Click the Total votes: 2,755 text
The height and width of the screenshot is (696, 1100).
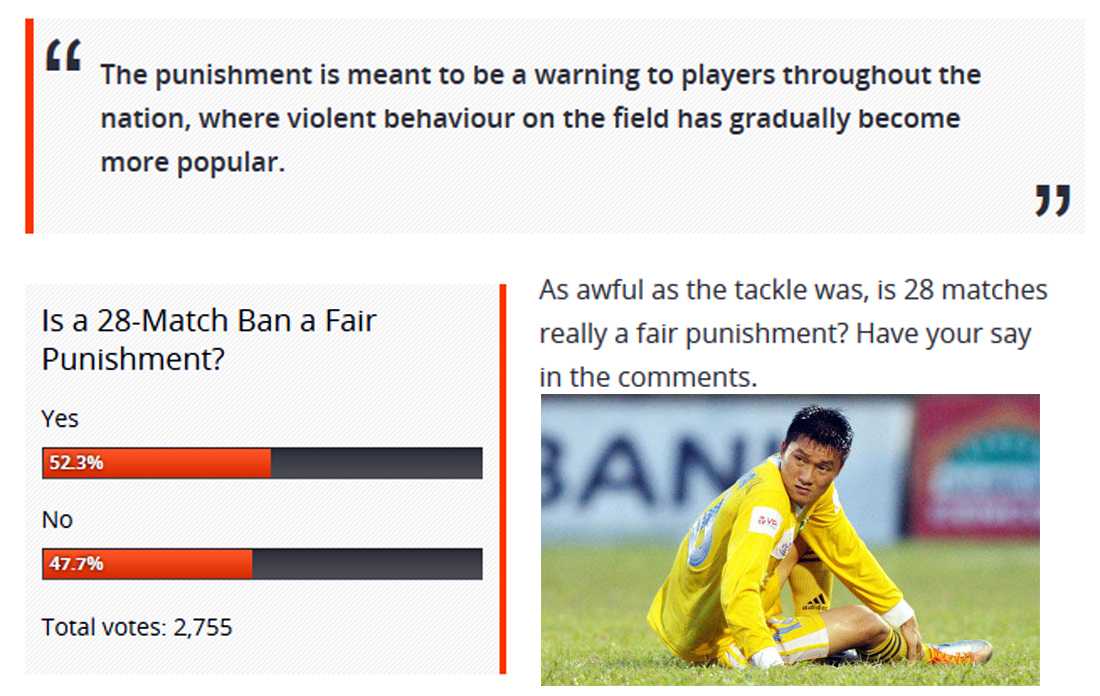pyautogui.click(x=137, y=627)
